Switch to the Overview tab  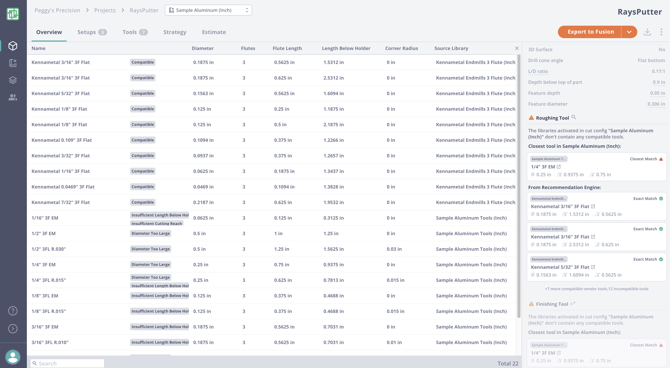click(x=49, y=32)
